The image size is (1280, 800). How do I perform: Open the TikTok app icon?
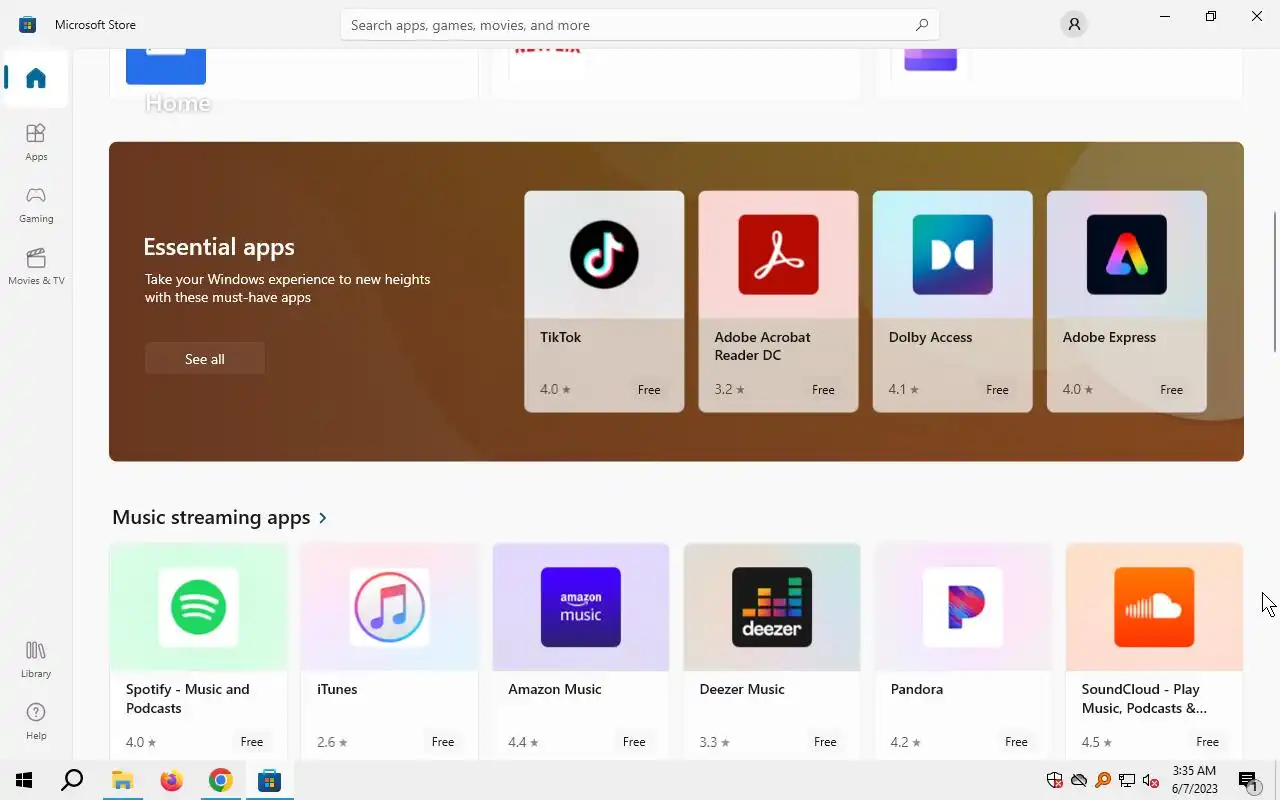(x=604, y=254)
